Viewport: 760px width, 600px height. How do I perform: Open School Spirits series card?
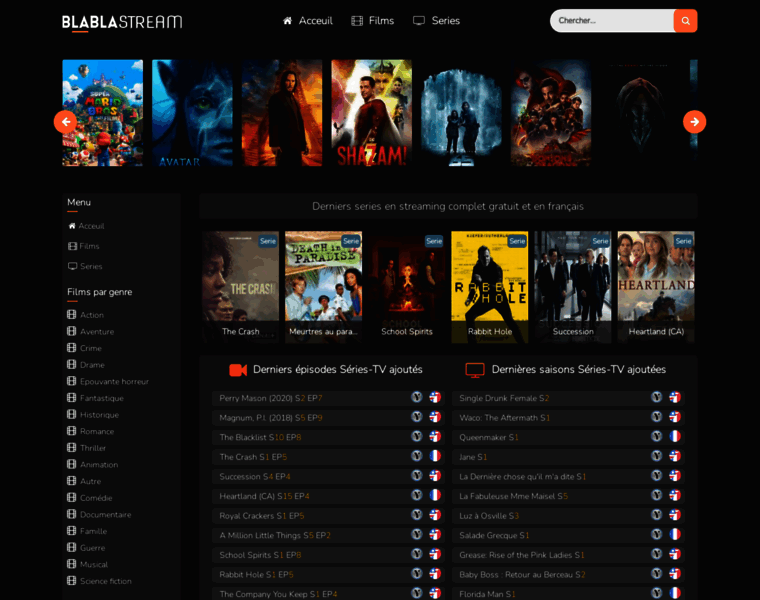tap(407, 287)
